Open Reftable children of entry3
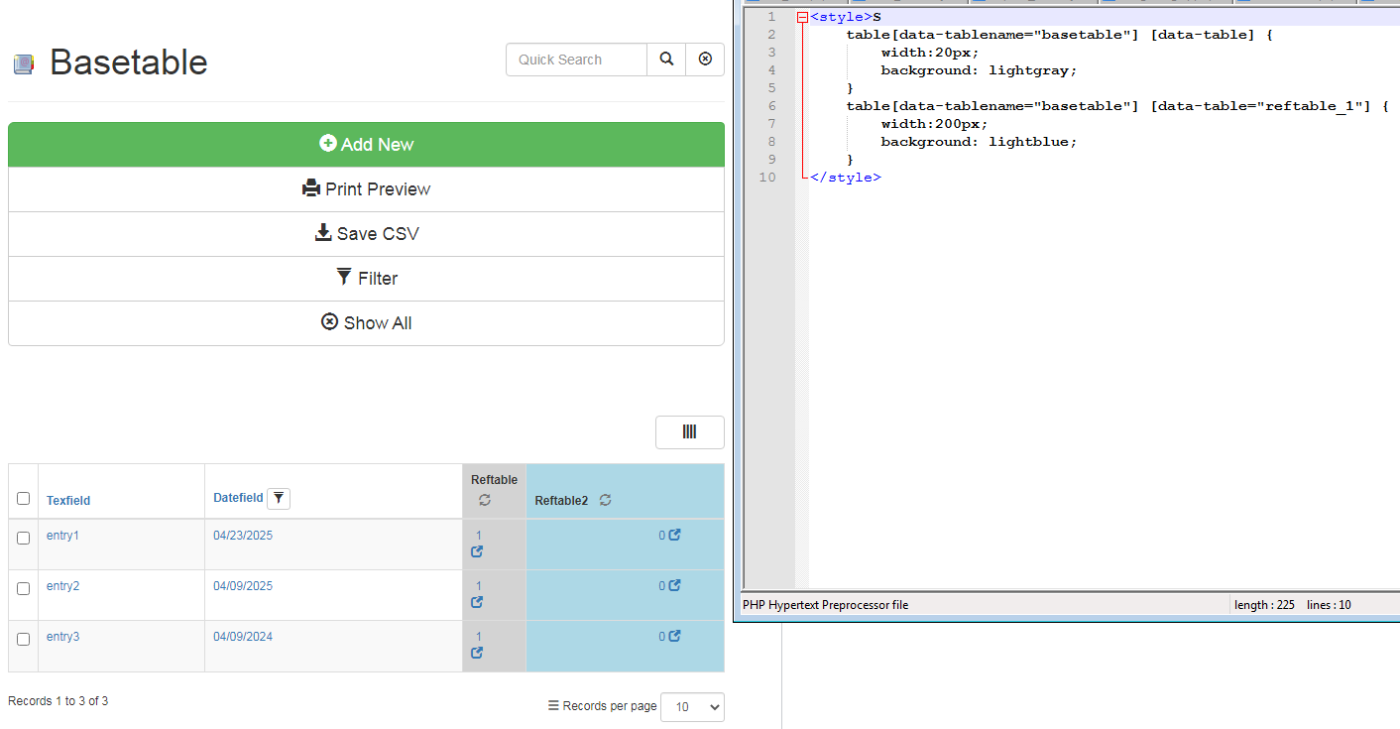Image resolution: width=1400 pixels, height=729 pixels. point(477,653)
